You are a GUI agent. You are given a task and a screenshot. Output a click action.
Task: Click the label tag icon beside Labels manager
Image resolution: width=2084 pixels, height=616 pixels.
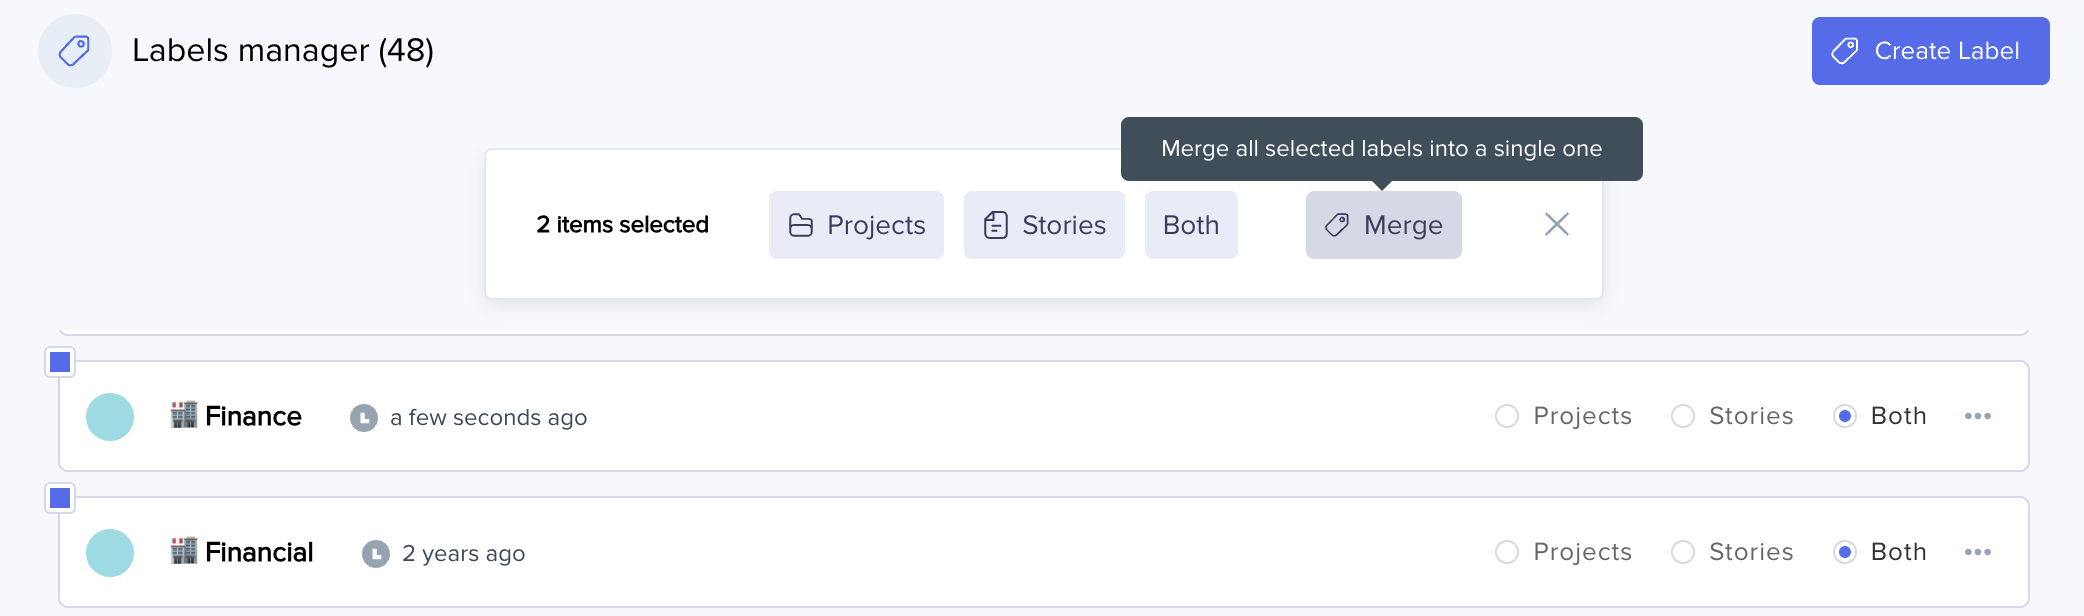(75, 50)
